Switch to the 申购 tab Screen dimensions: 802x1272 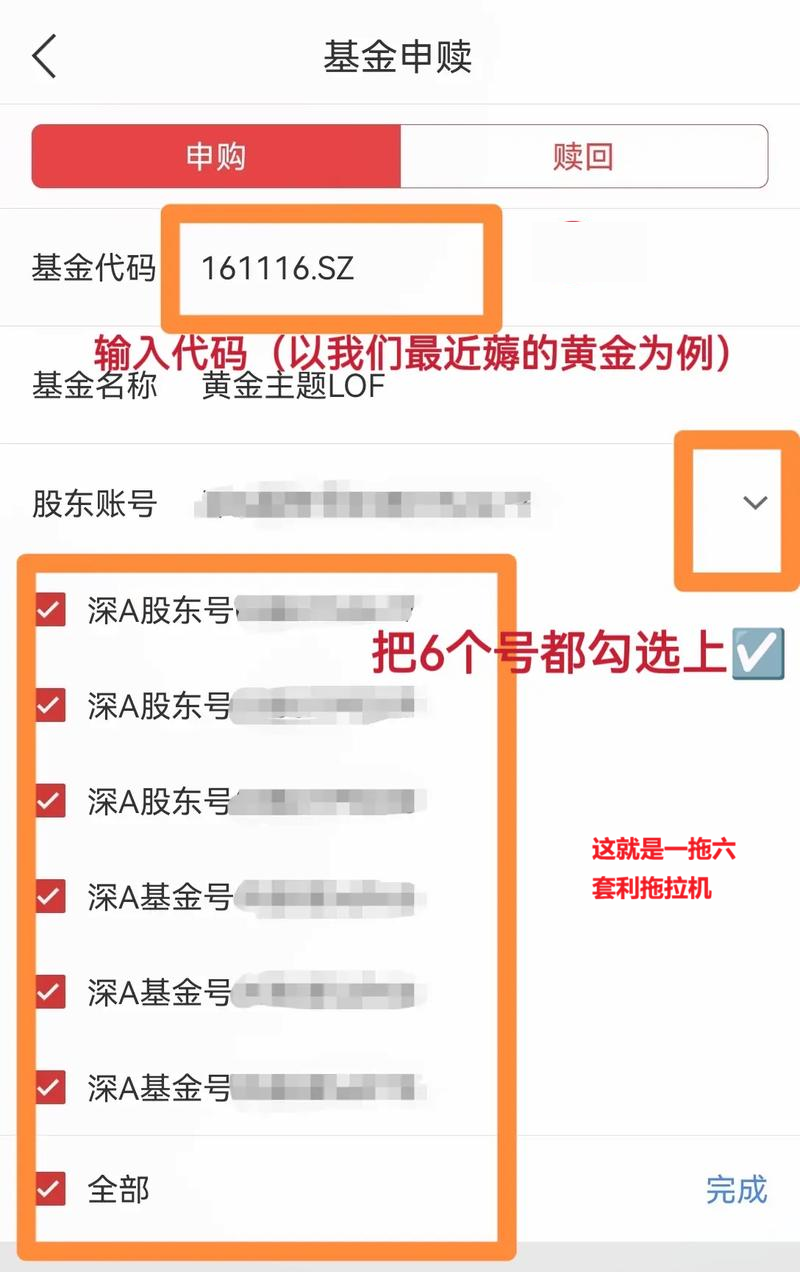click(216, 156)
